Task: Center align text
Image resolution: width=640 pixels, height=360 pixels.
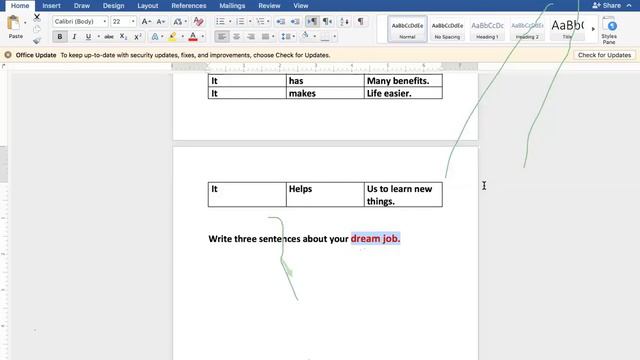Action: click(236, 37)
